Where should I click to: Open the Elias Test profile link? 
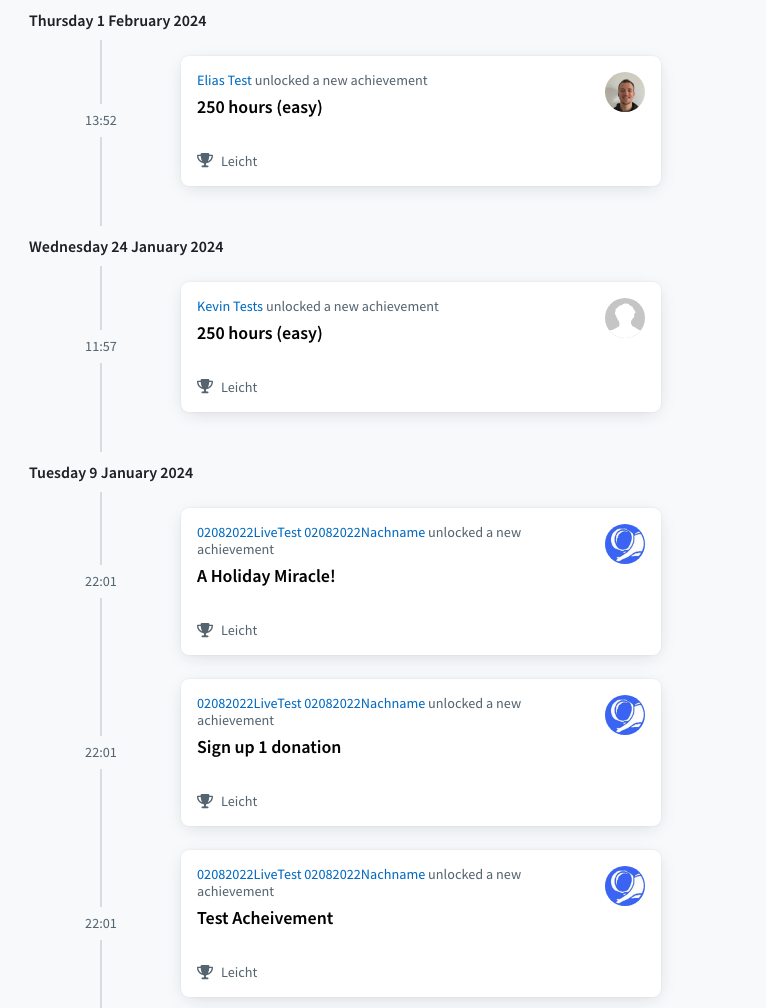pos(224,80)
